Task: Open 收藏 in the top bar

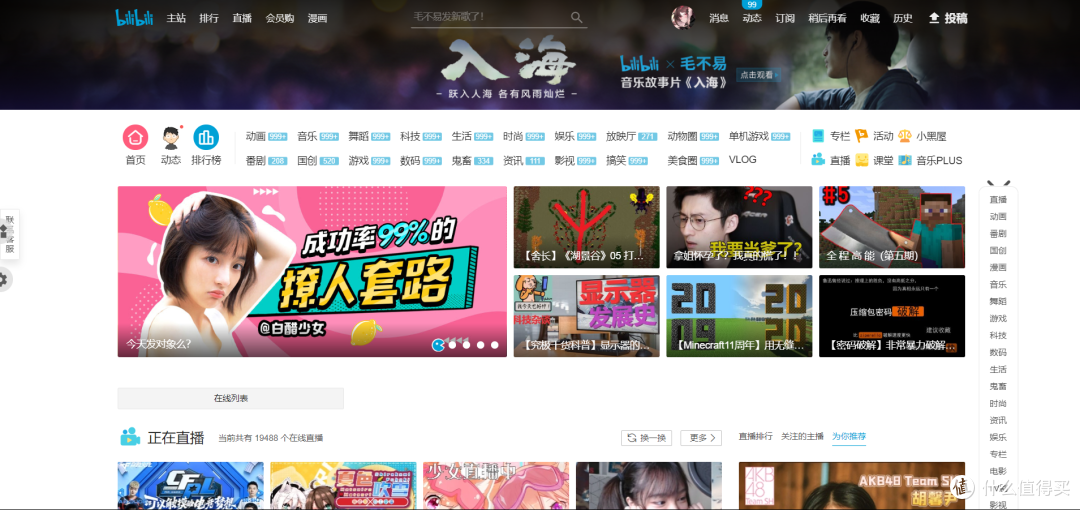Action: (x=870, y=18)
